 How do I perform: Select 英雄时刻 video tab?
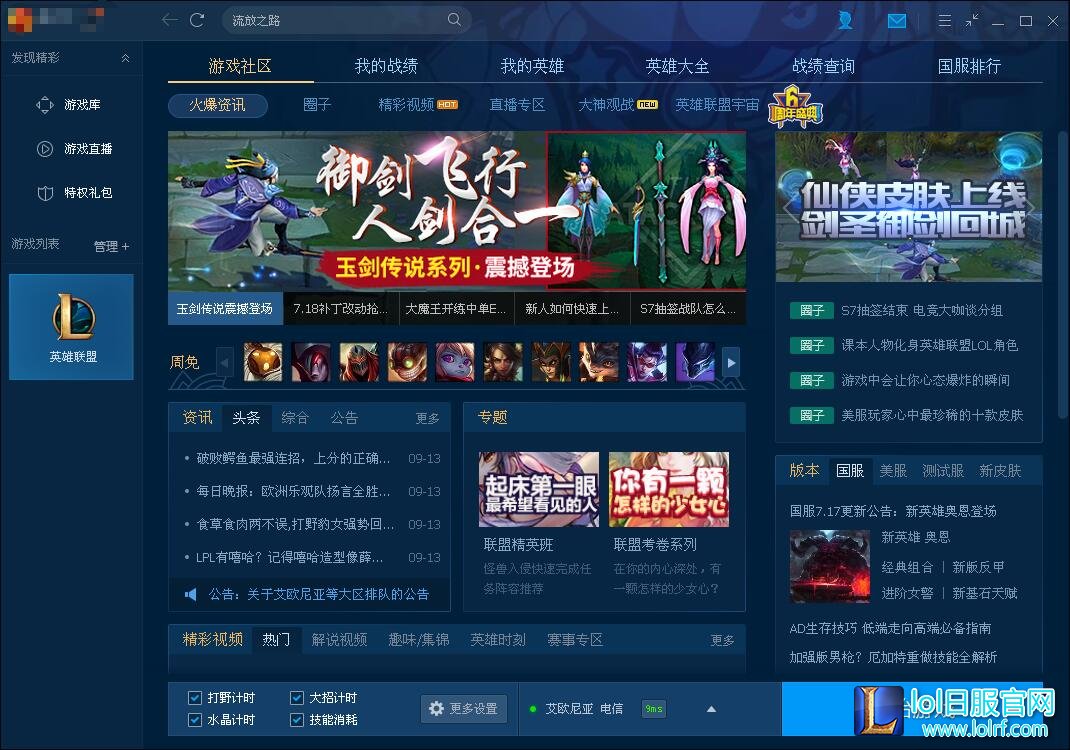click(x=498, y=640)
